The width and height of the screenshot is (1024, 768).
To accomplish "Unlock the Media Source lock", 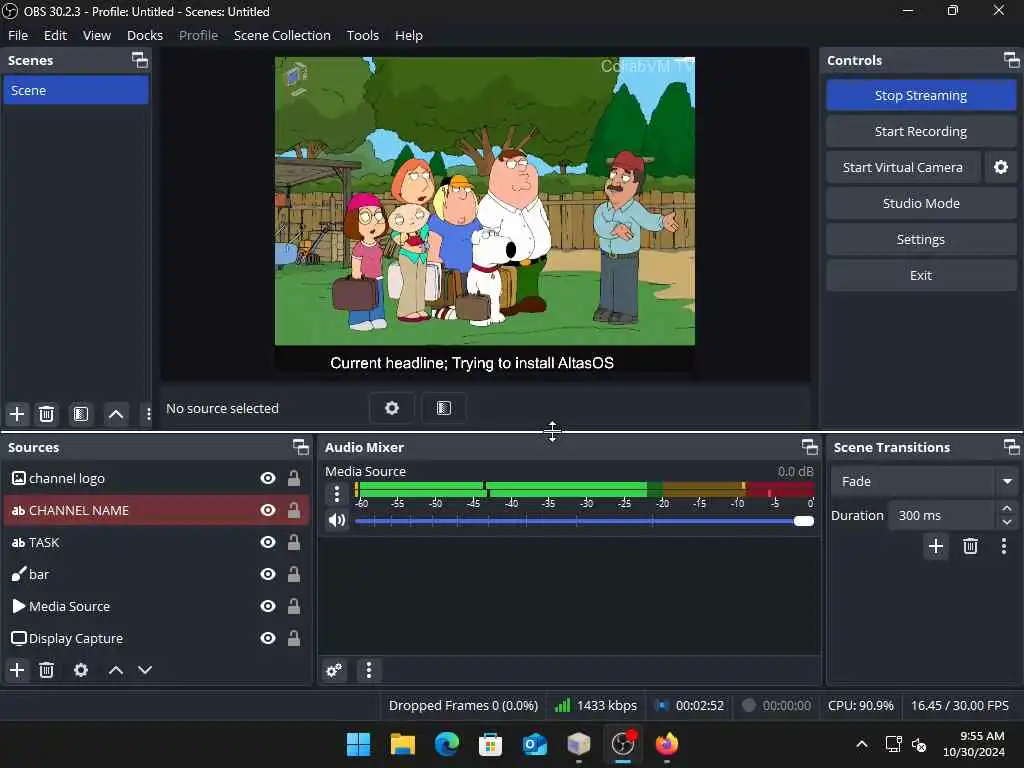I will [294, 606].
